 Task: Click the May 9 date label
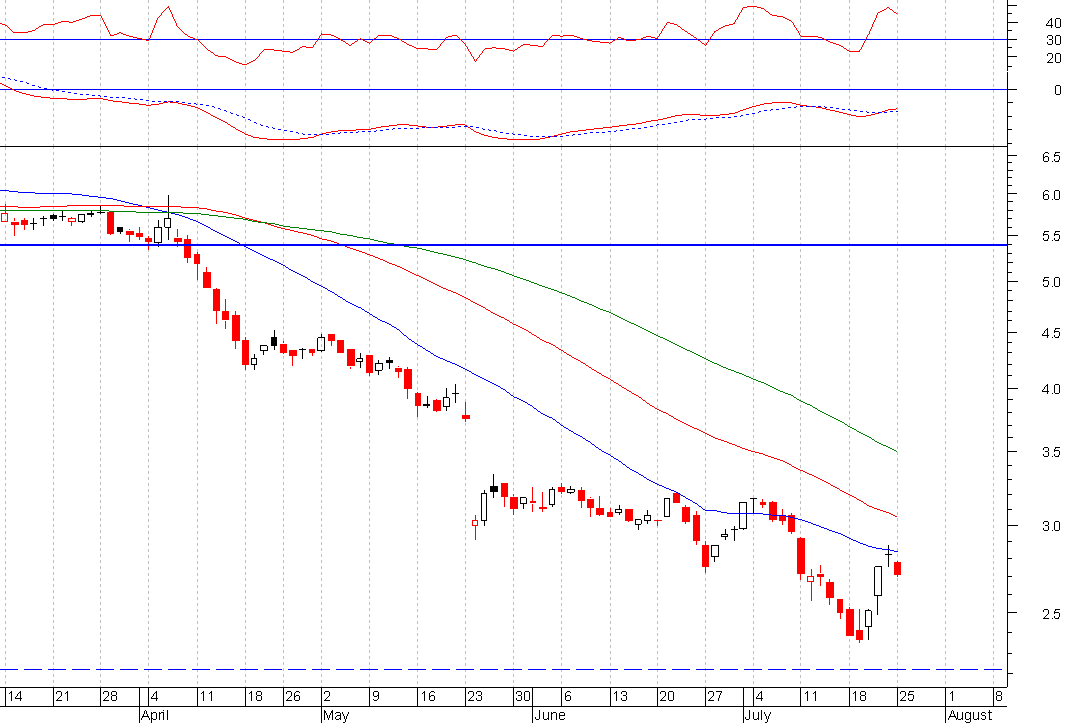375,696
